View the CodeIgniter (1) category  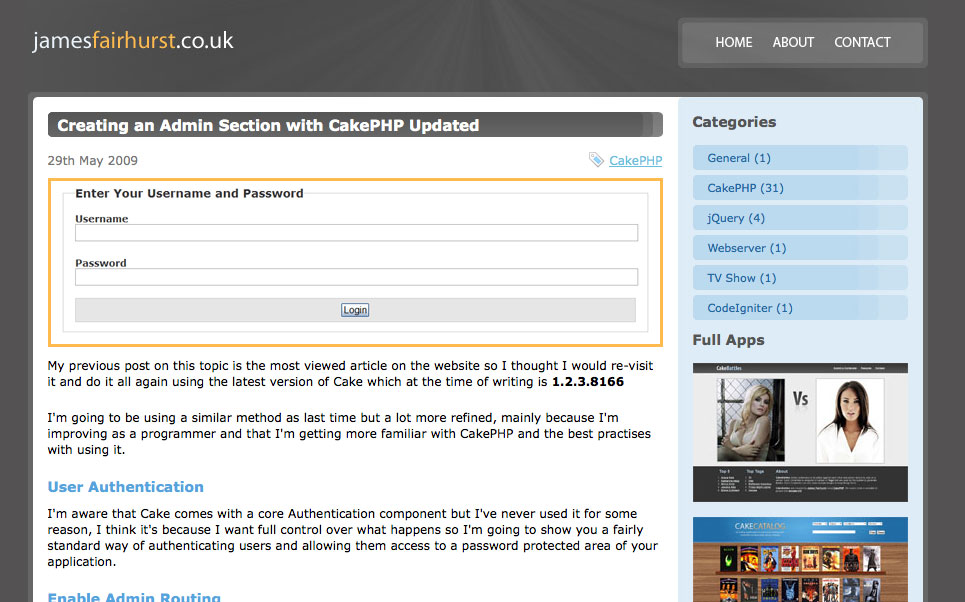[x=749, y=308]
